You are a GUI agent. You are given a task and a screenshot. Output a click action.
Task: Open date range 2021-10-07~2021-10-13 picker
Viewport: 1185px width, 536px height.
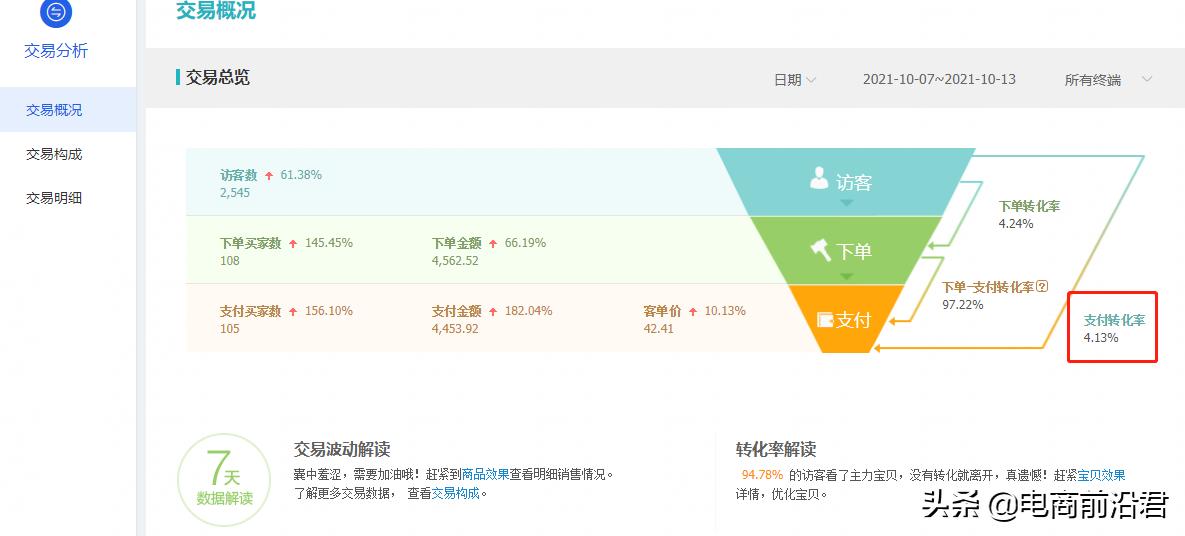939,79
